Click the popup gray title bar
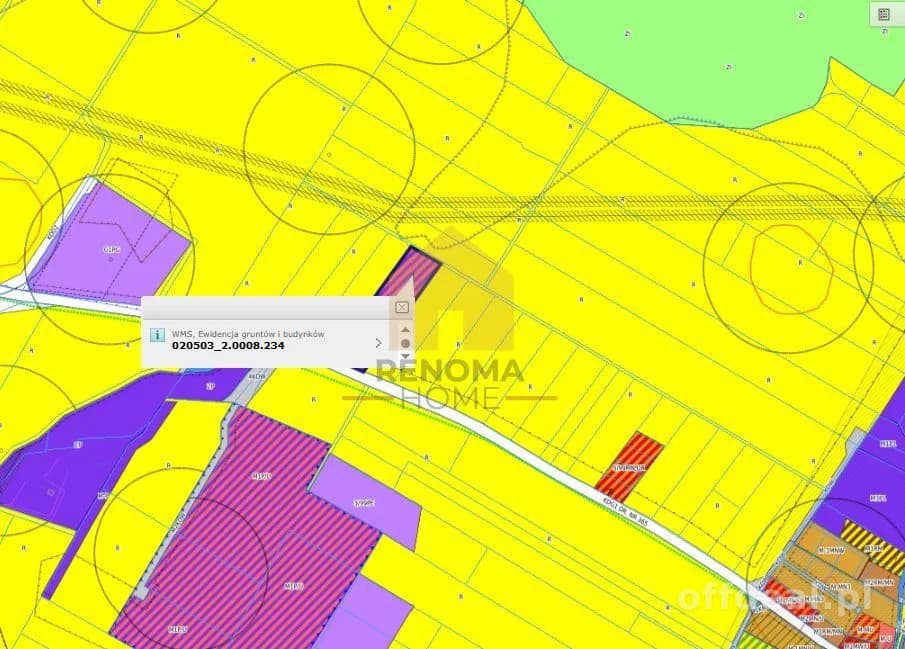This screenshot has width=905, height=649. [x=268, y=307]
